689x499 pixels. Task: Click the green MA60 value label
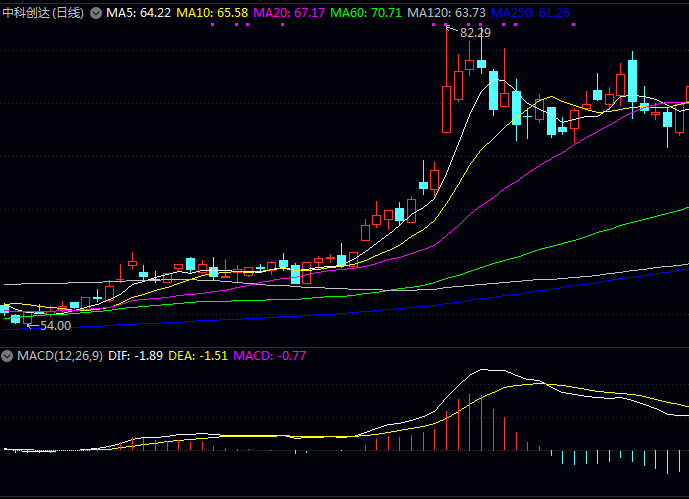coord(366,13)
